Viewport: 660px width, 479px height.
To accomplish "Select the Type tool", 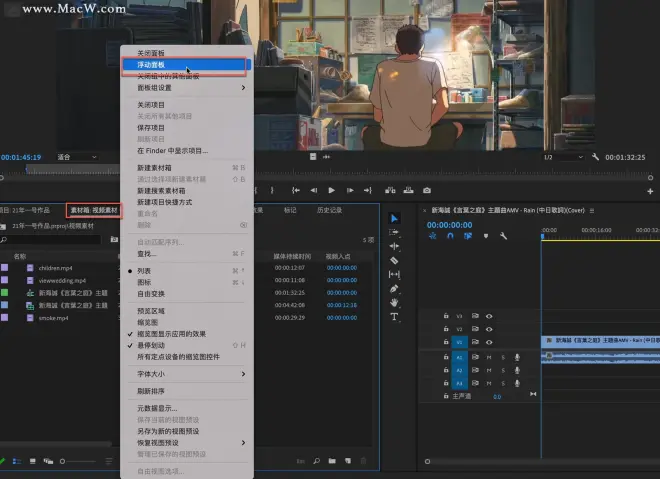I will (394, 317).
